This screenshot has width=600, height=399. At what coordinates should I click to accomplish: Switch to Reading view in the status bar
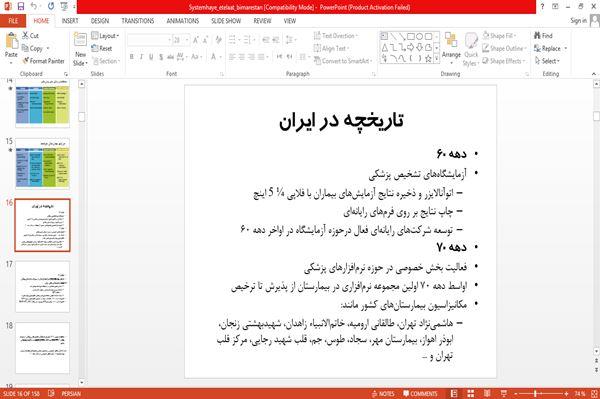(x=487, y=393)
